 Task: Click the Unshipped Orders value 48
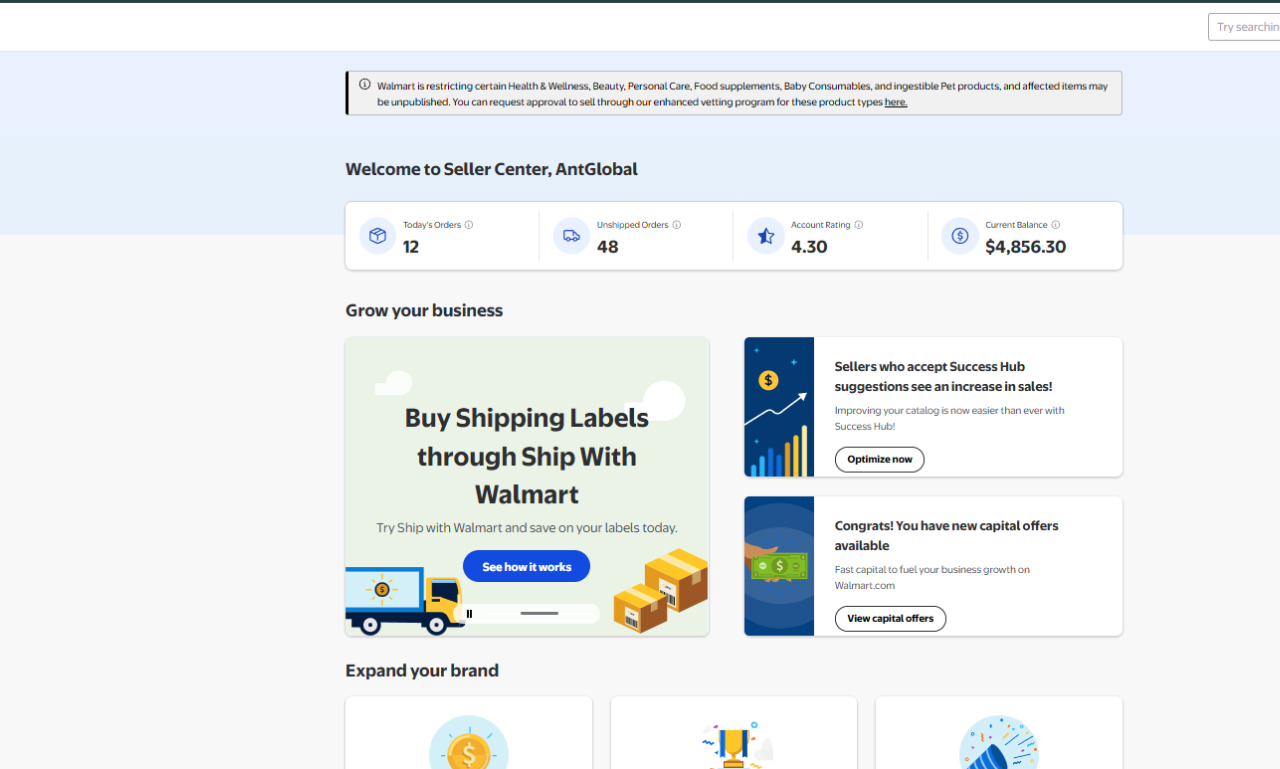click(x=608, y=247)
